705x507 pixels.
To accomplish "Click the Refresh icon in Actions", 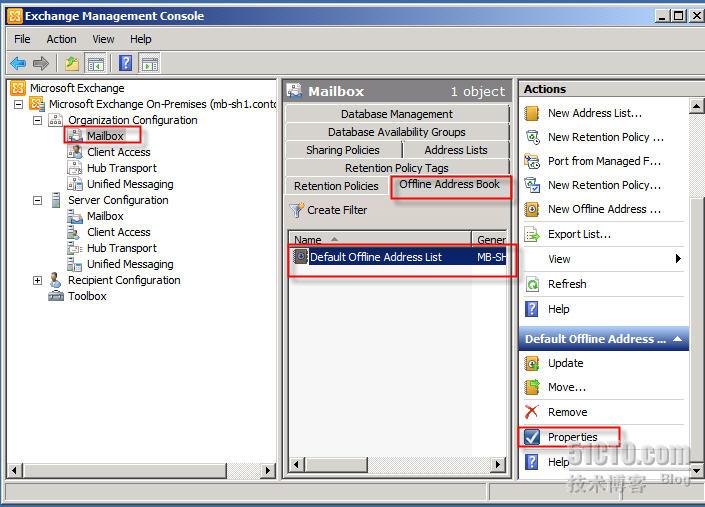I will 532,284.
